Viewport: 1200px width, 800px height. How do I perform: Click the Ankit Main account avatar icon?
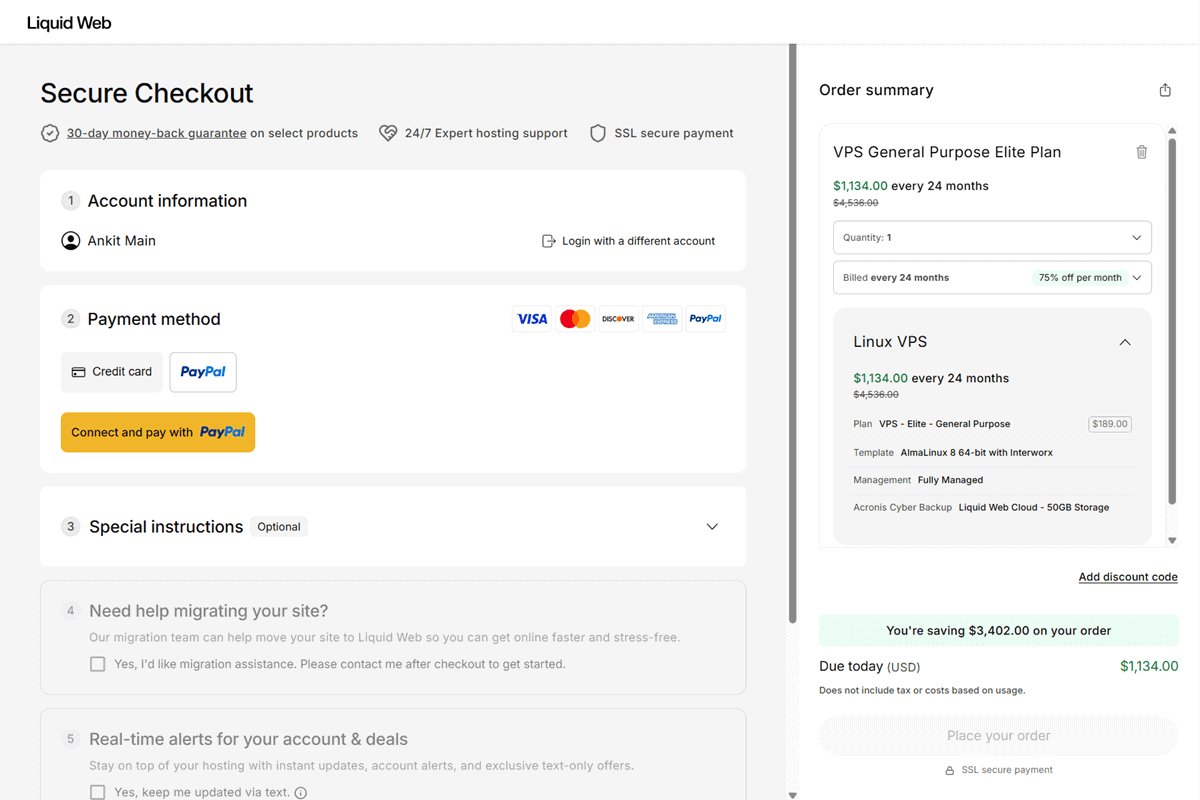click(x=69, y=240)
